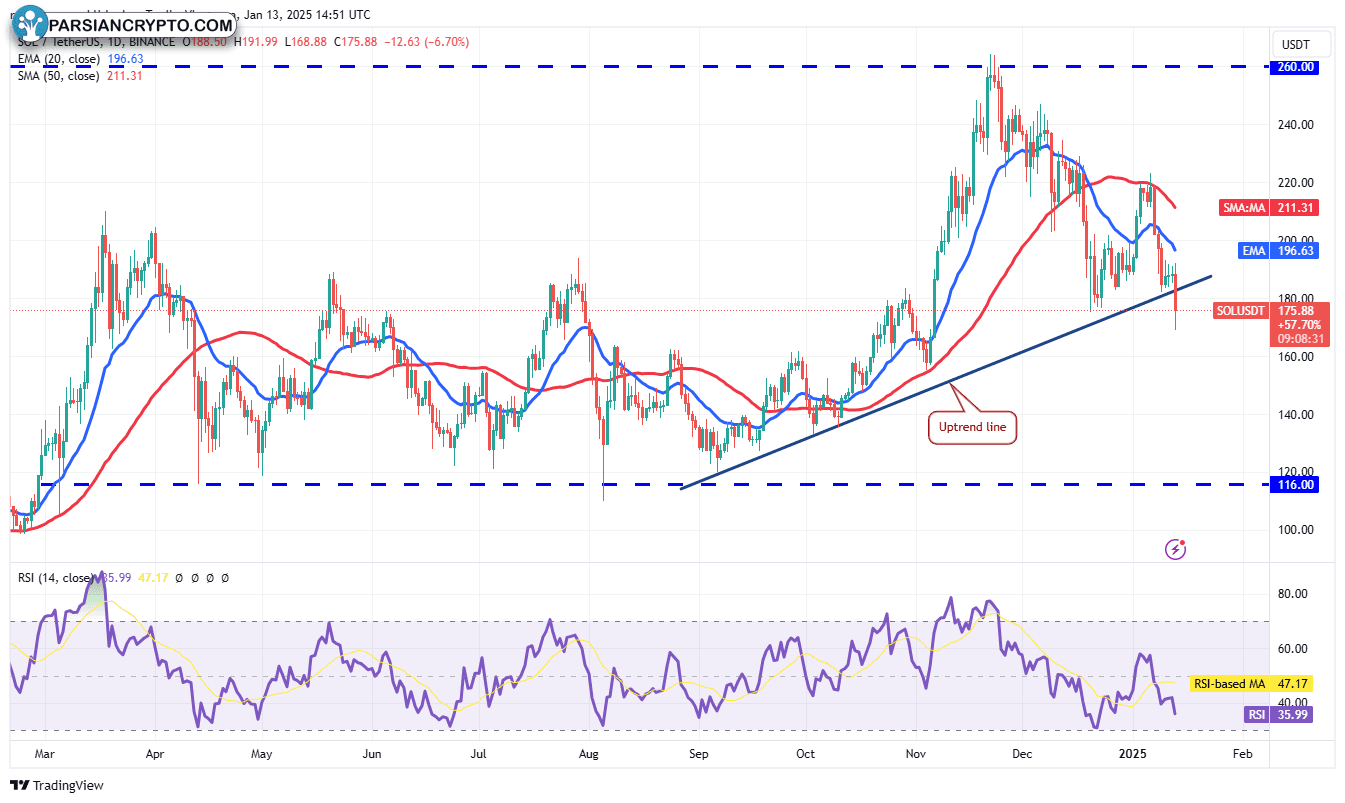
Task: Click the Dec label on time axis
Action: point(1022,755)
